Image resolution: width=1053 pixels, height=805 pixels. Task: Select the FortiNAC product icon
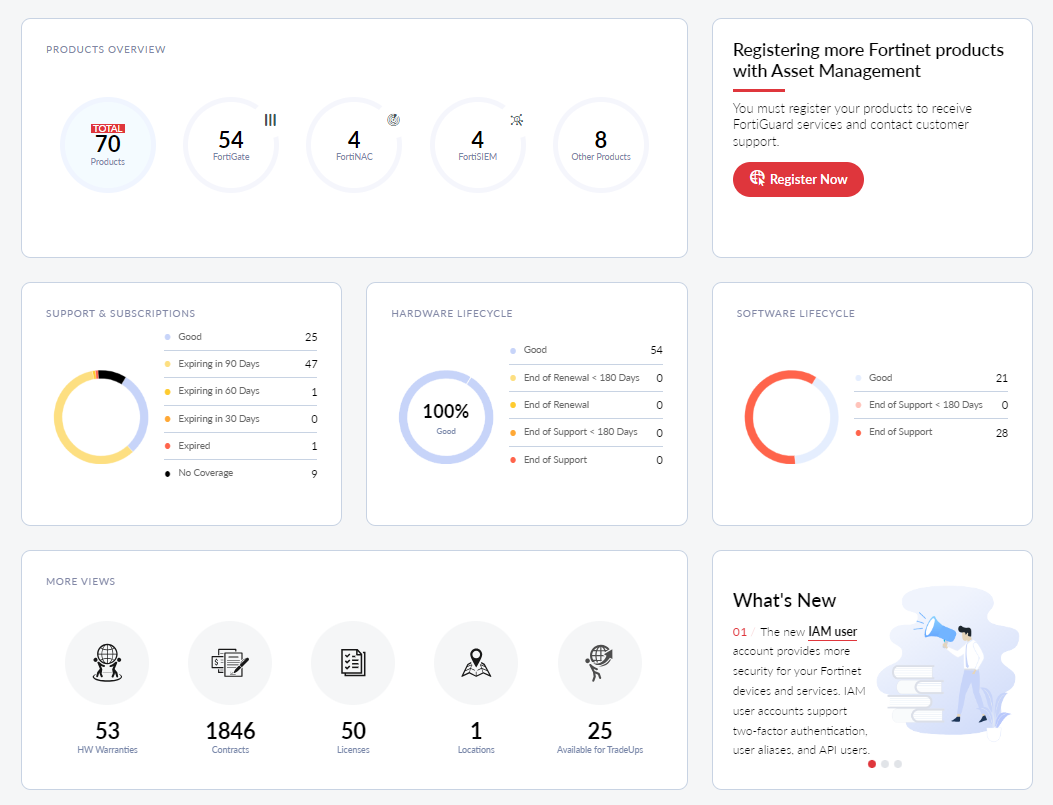(354, 145)
